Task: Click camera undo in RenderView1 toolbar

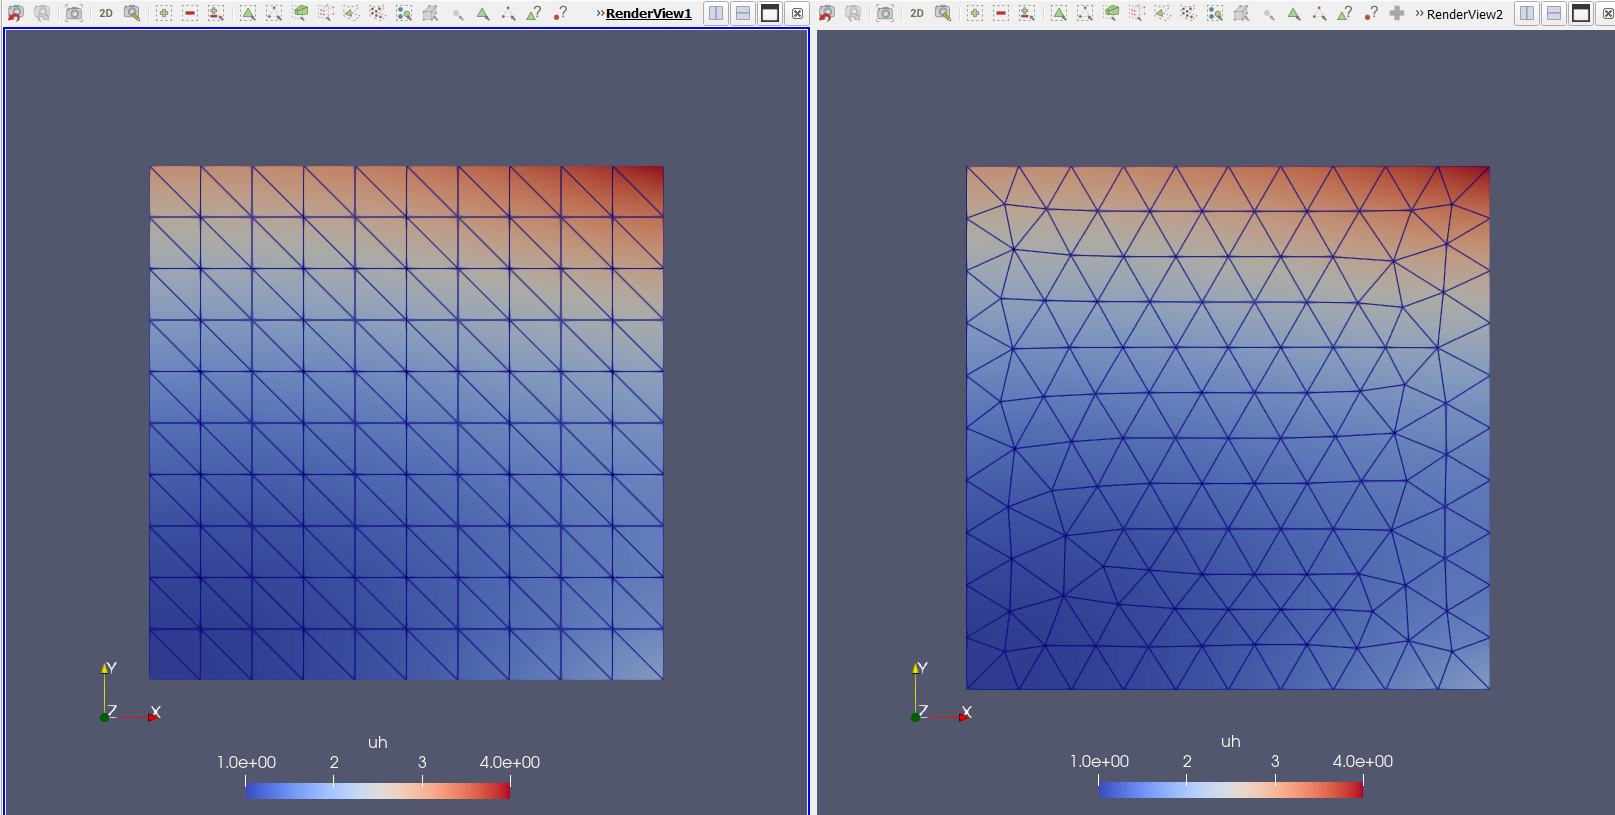Action: pyautogui.click(x=16, y=13)
